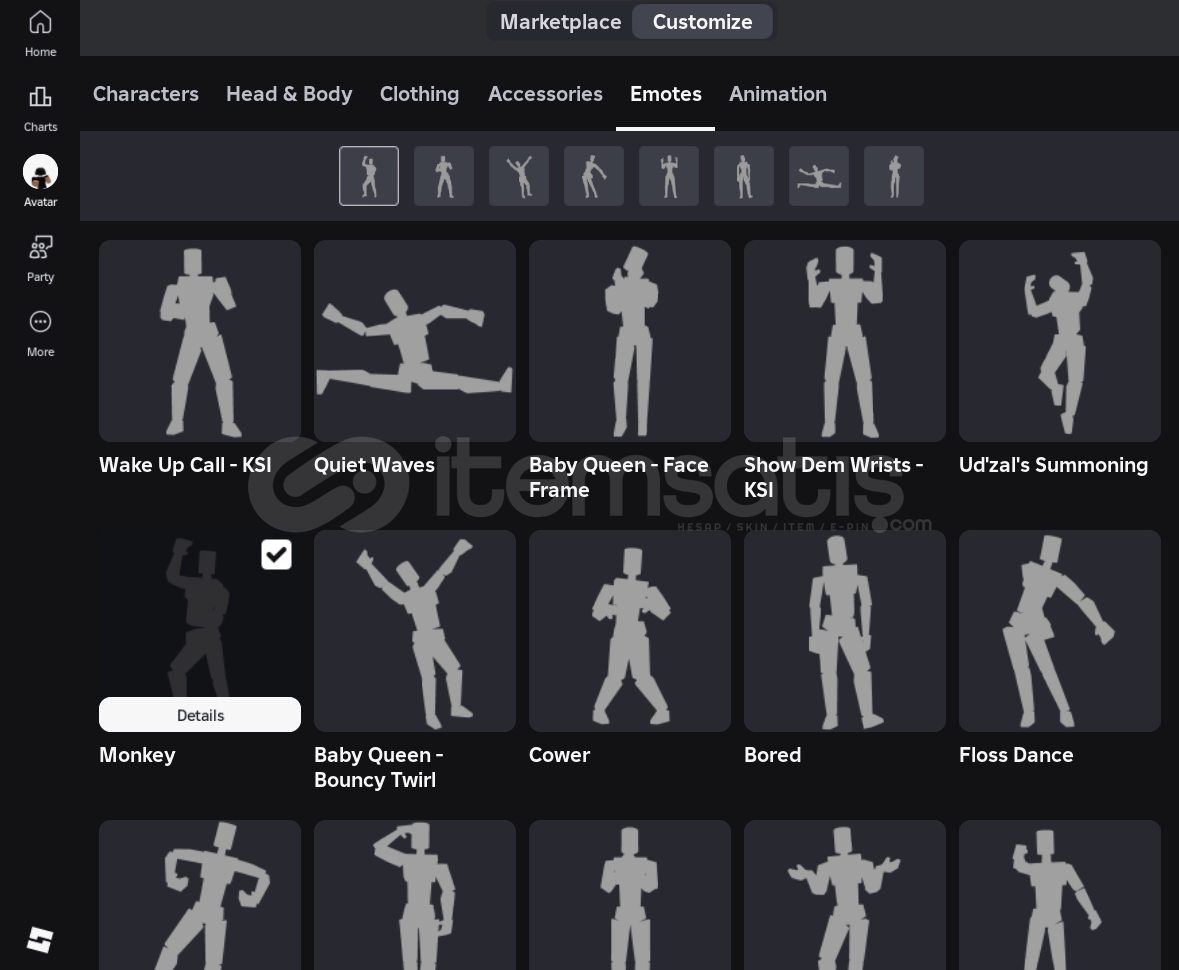This screenshot has height=970, width=1179.
Task: Switch to the Customize tab
Action: click(x=702, y=22)
